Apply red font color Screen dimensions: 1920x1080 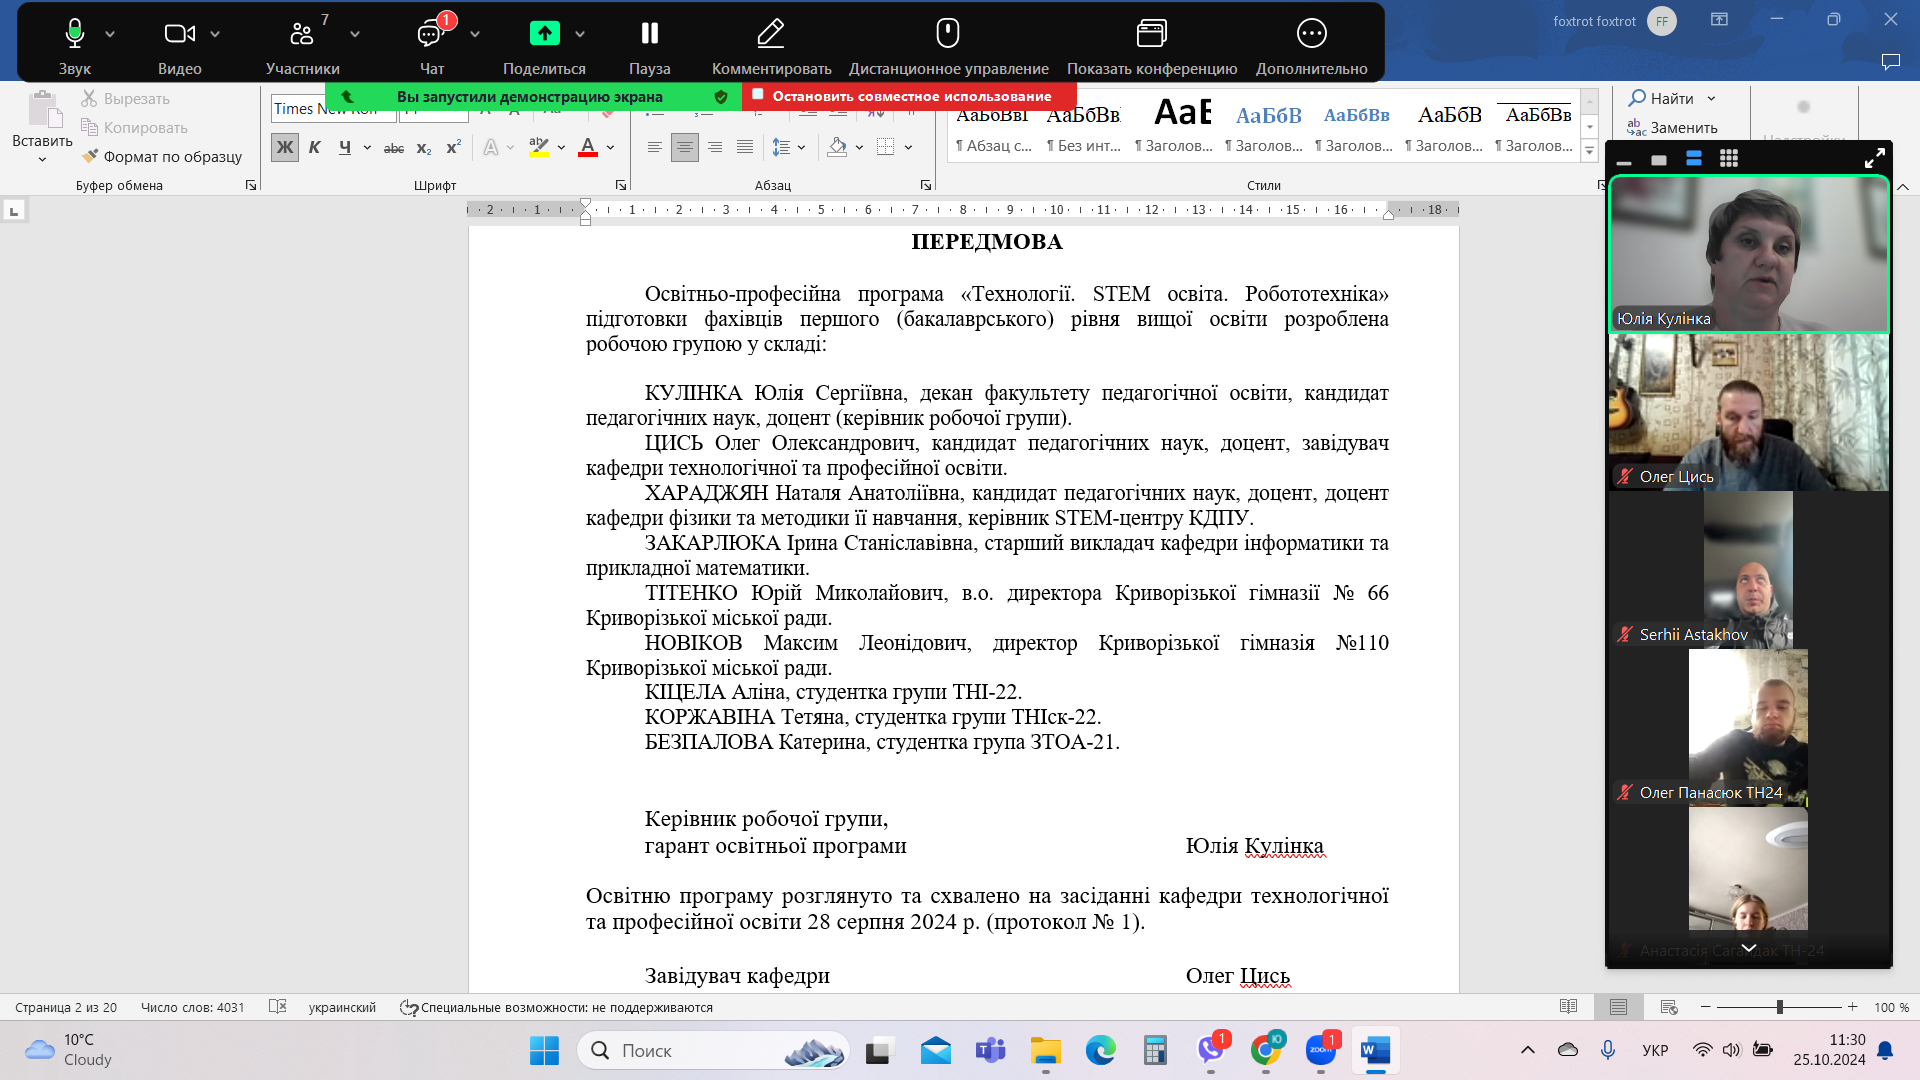(588, 147)
